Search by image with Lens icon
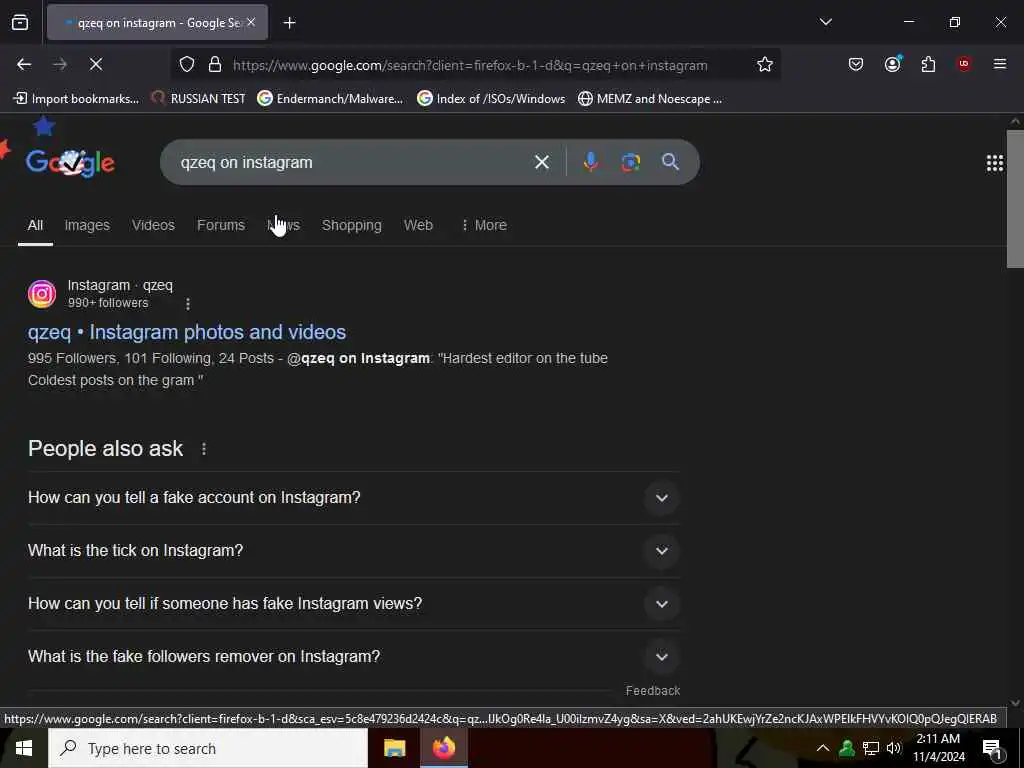The width and height of the screenshot is (1024, 768). click(630, 162)
